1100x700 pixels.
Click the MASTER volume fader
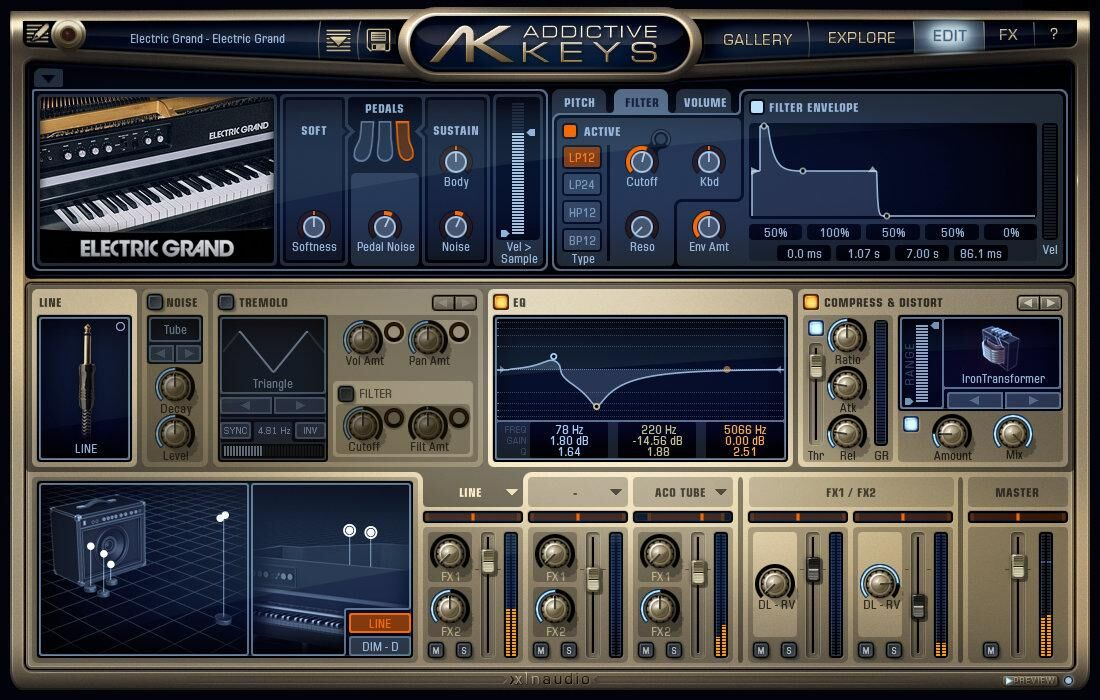click(1018, 565)
